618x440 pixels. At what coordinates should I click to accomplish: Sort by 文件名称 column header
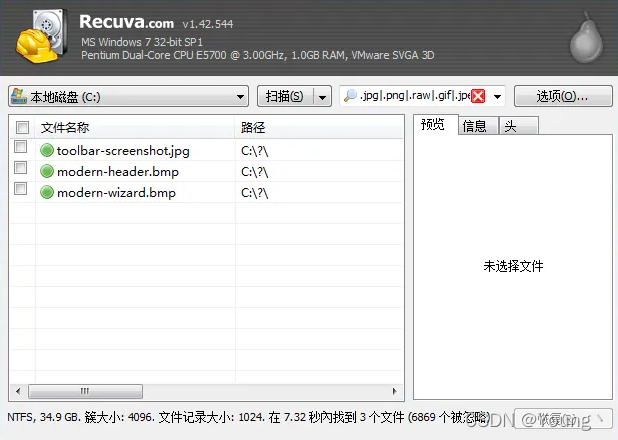coord(135,127)
